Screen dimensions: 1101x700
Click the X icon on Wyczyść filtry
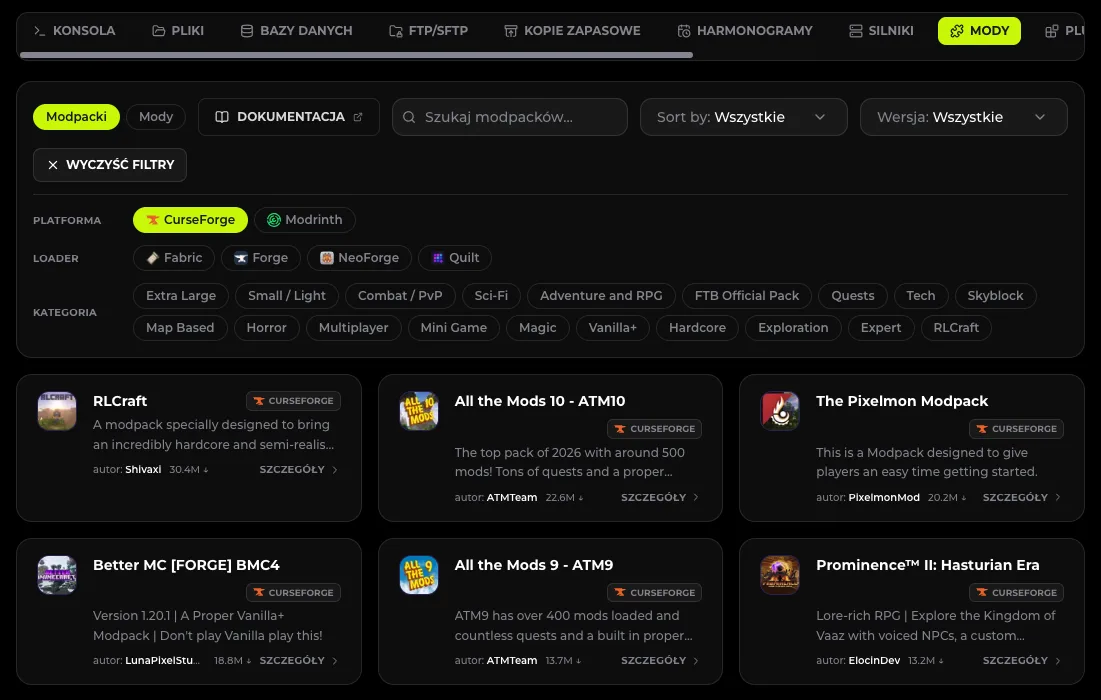[53, 165]
